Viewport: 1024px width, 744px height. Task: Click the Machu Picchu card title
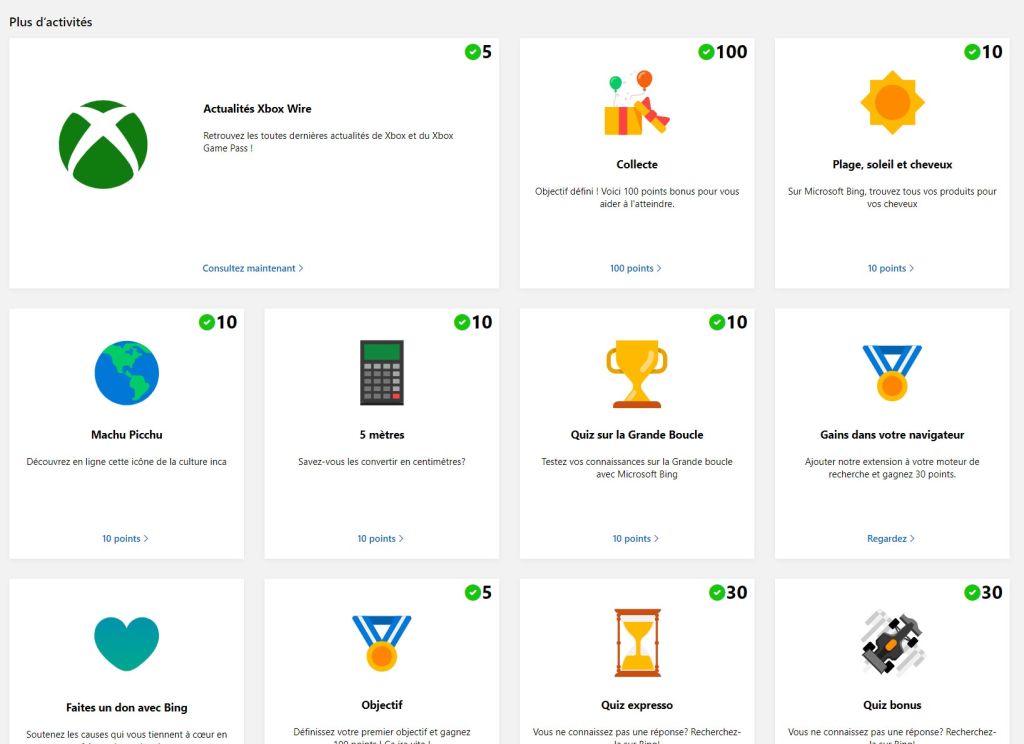127,435
